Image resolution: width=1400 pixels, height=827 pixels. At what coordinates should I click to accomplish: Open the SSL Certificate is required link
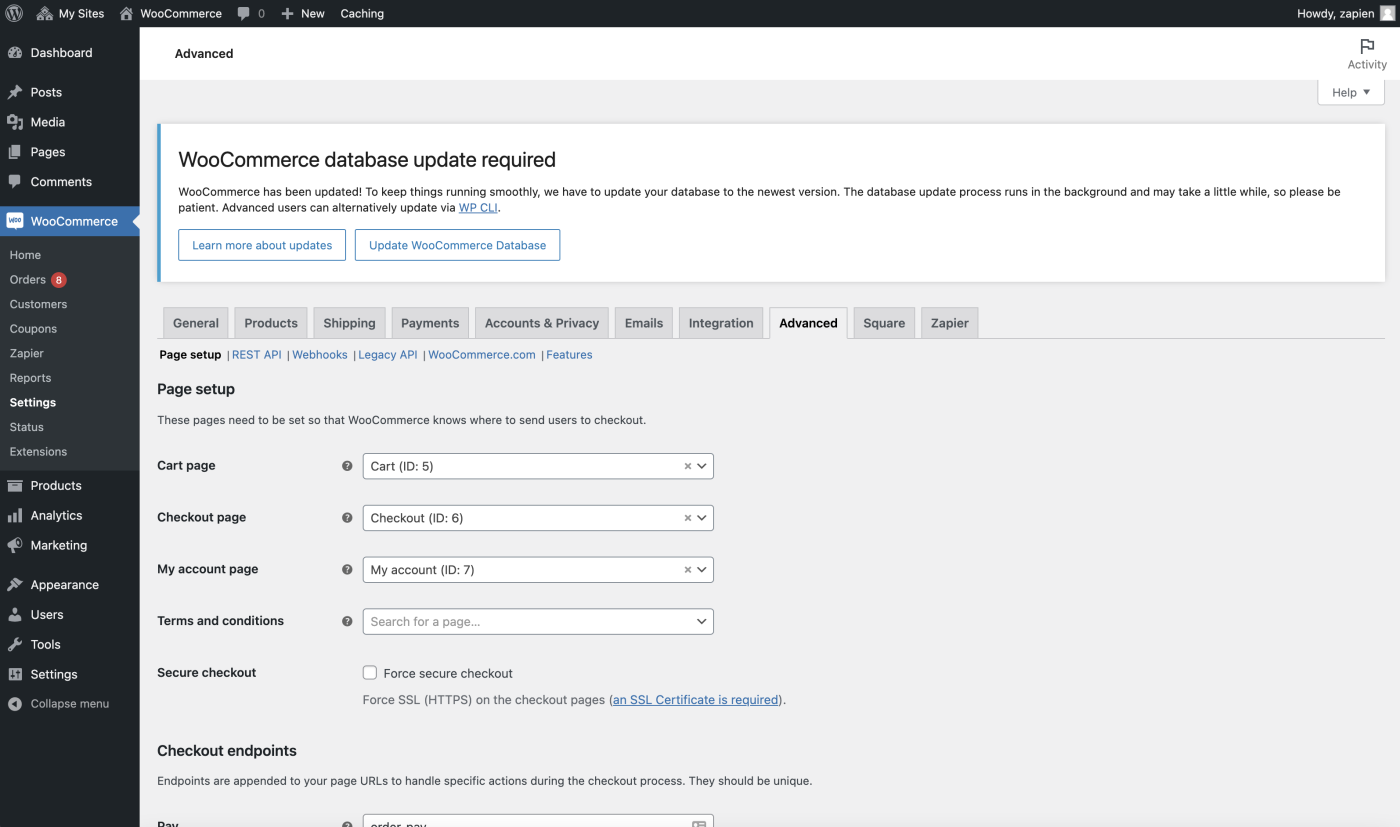tap(696, 700)
